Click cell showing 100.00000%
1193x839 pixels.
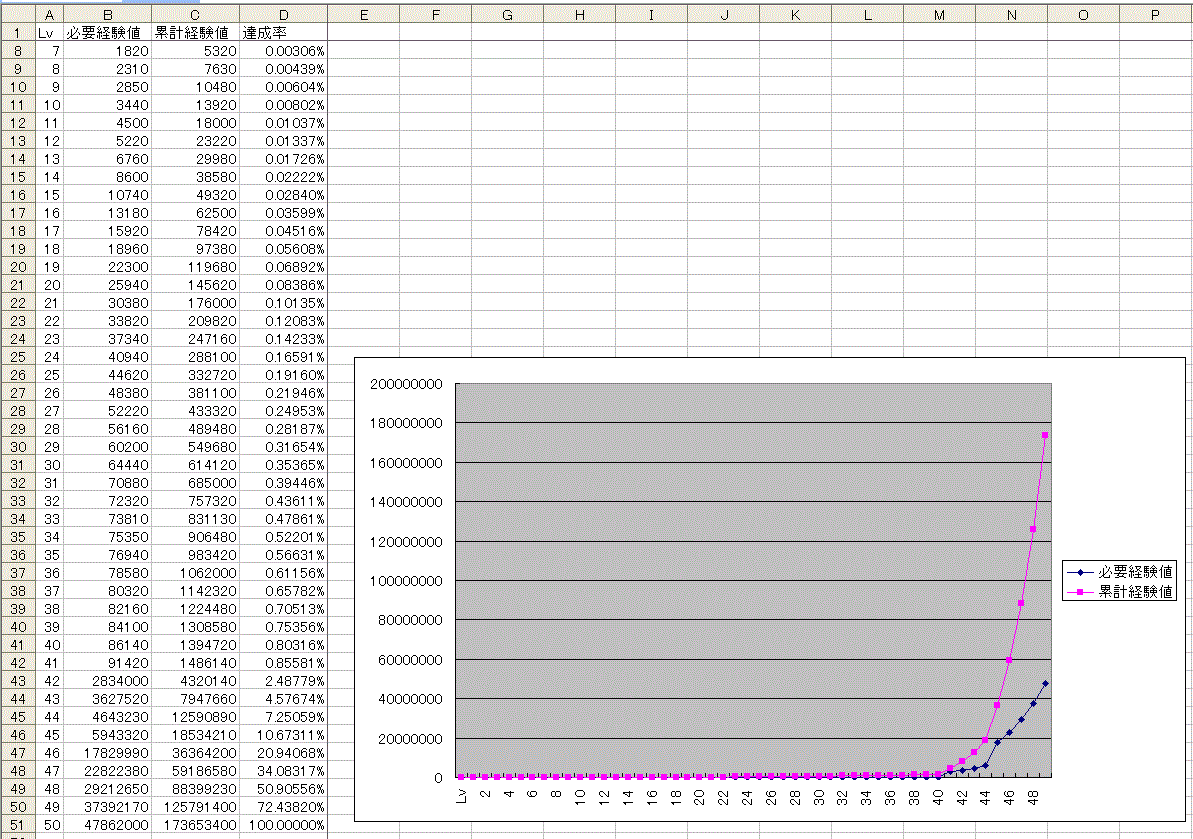[x=284, y=825]
